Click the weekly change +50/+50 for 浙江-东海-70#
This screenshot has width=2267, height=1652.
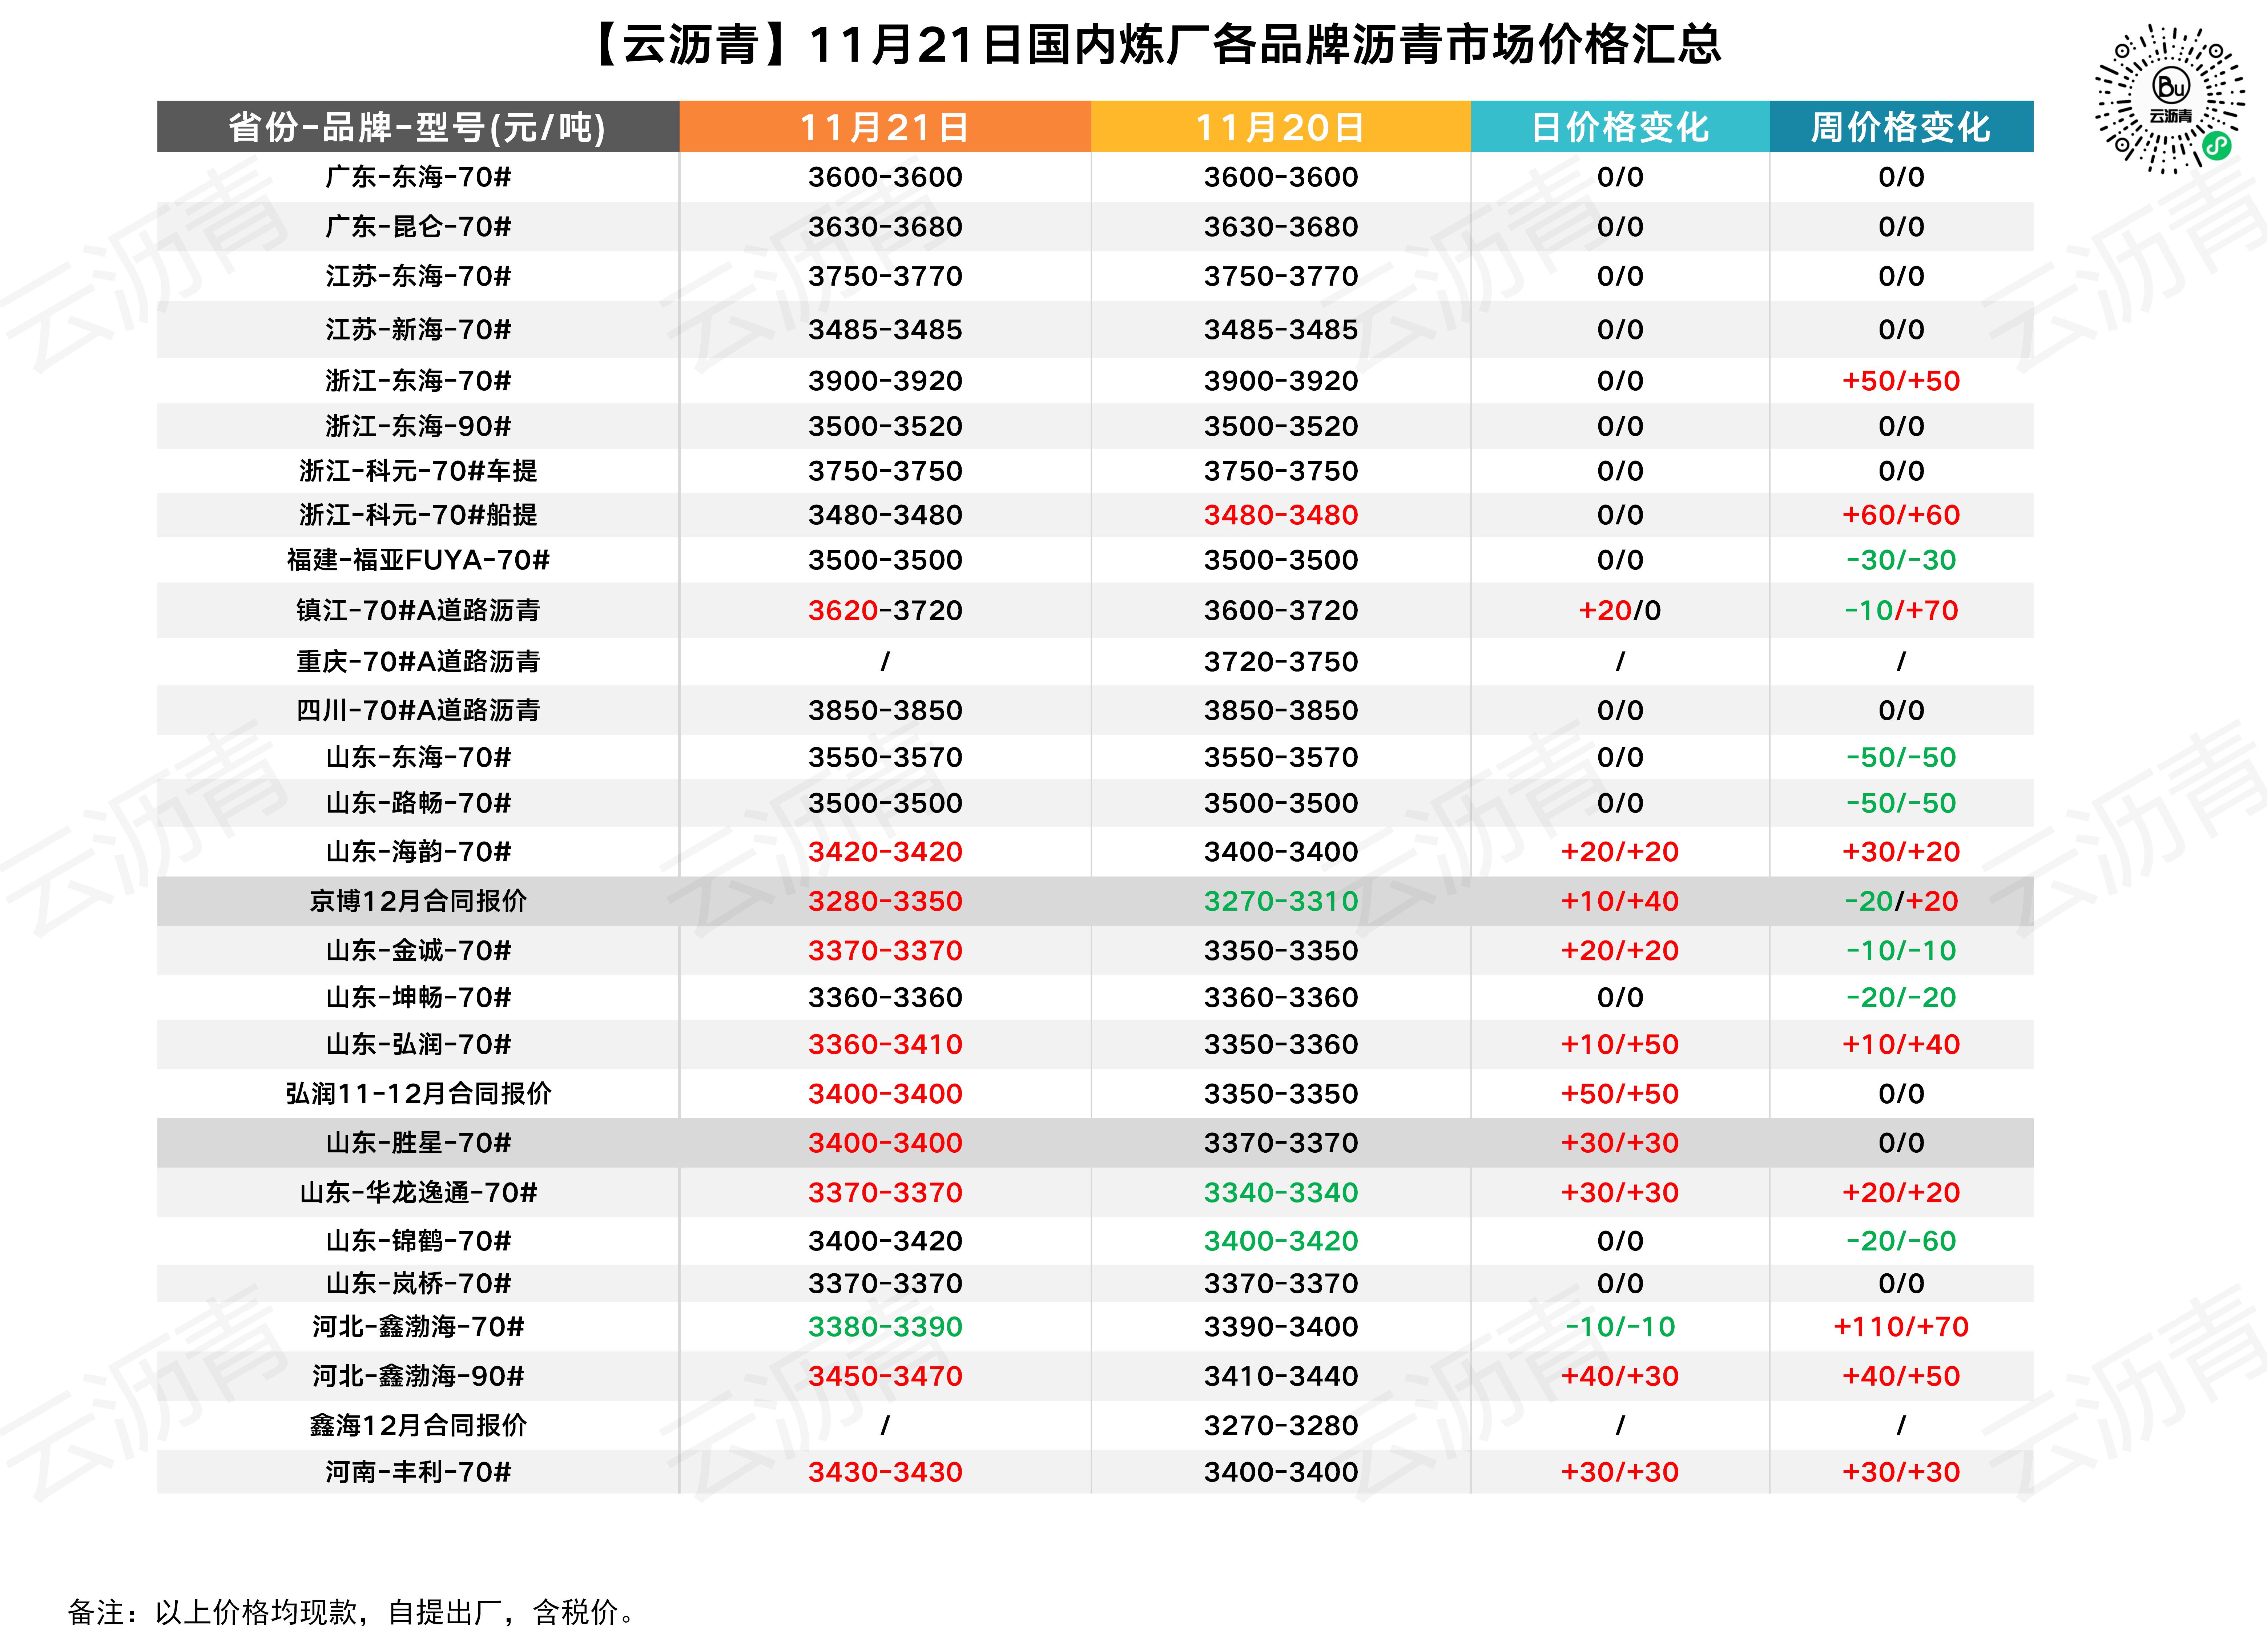point(1901,381)
